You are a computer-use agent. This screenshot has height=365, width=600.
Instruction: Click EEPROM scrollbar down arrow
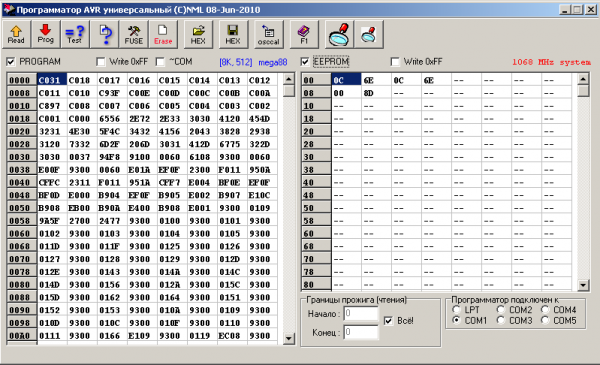click(x=583, y=285)
